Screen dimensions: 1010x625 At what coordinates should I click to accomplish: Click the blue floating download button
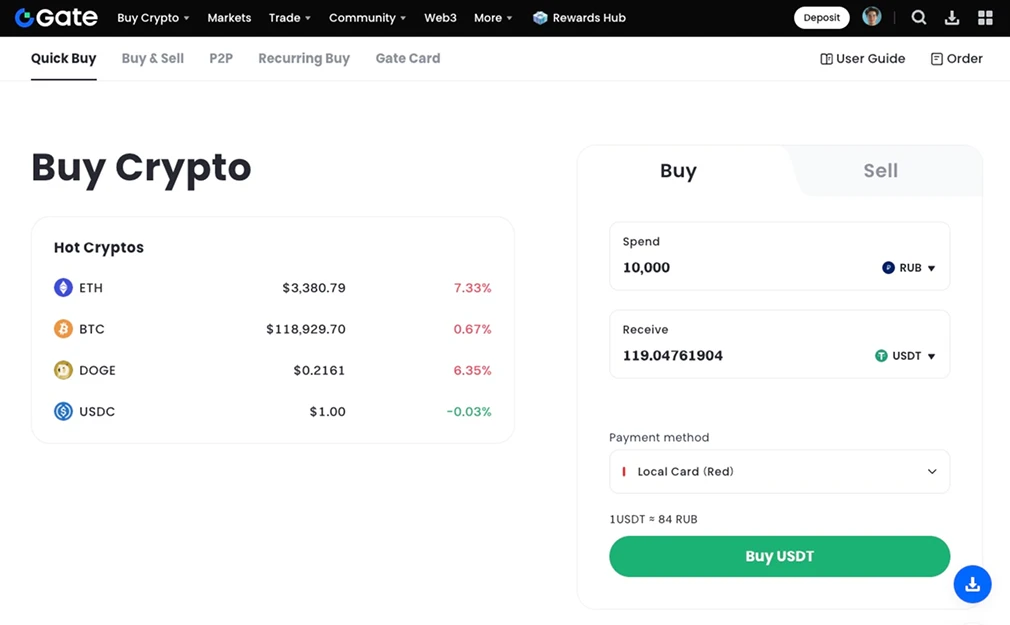tap(972, 584)
